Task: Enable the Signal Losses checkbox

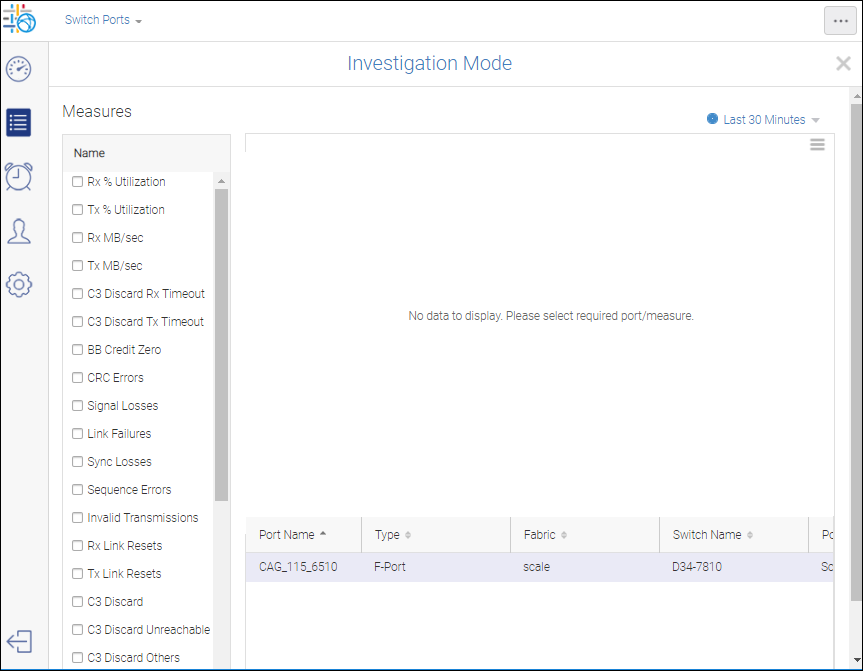Action: coord(78,406)
